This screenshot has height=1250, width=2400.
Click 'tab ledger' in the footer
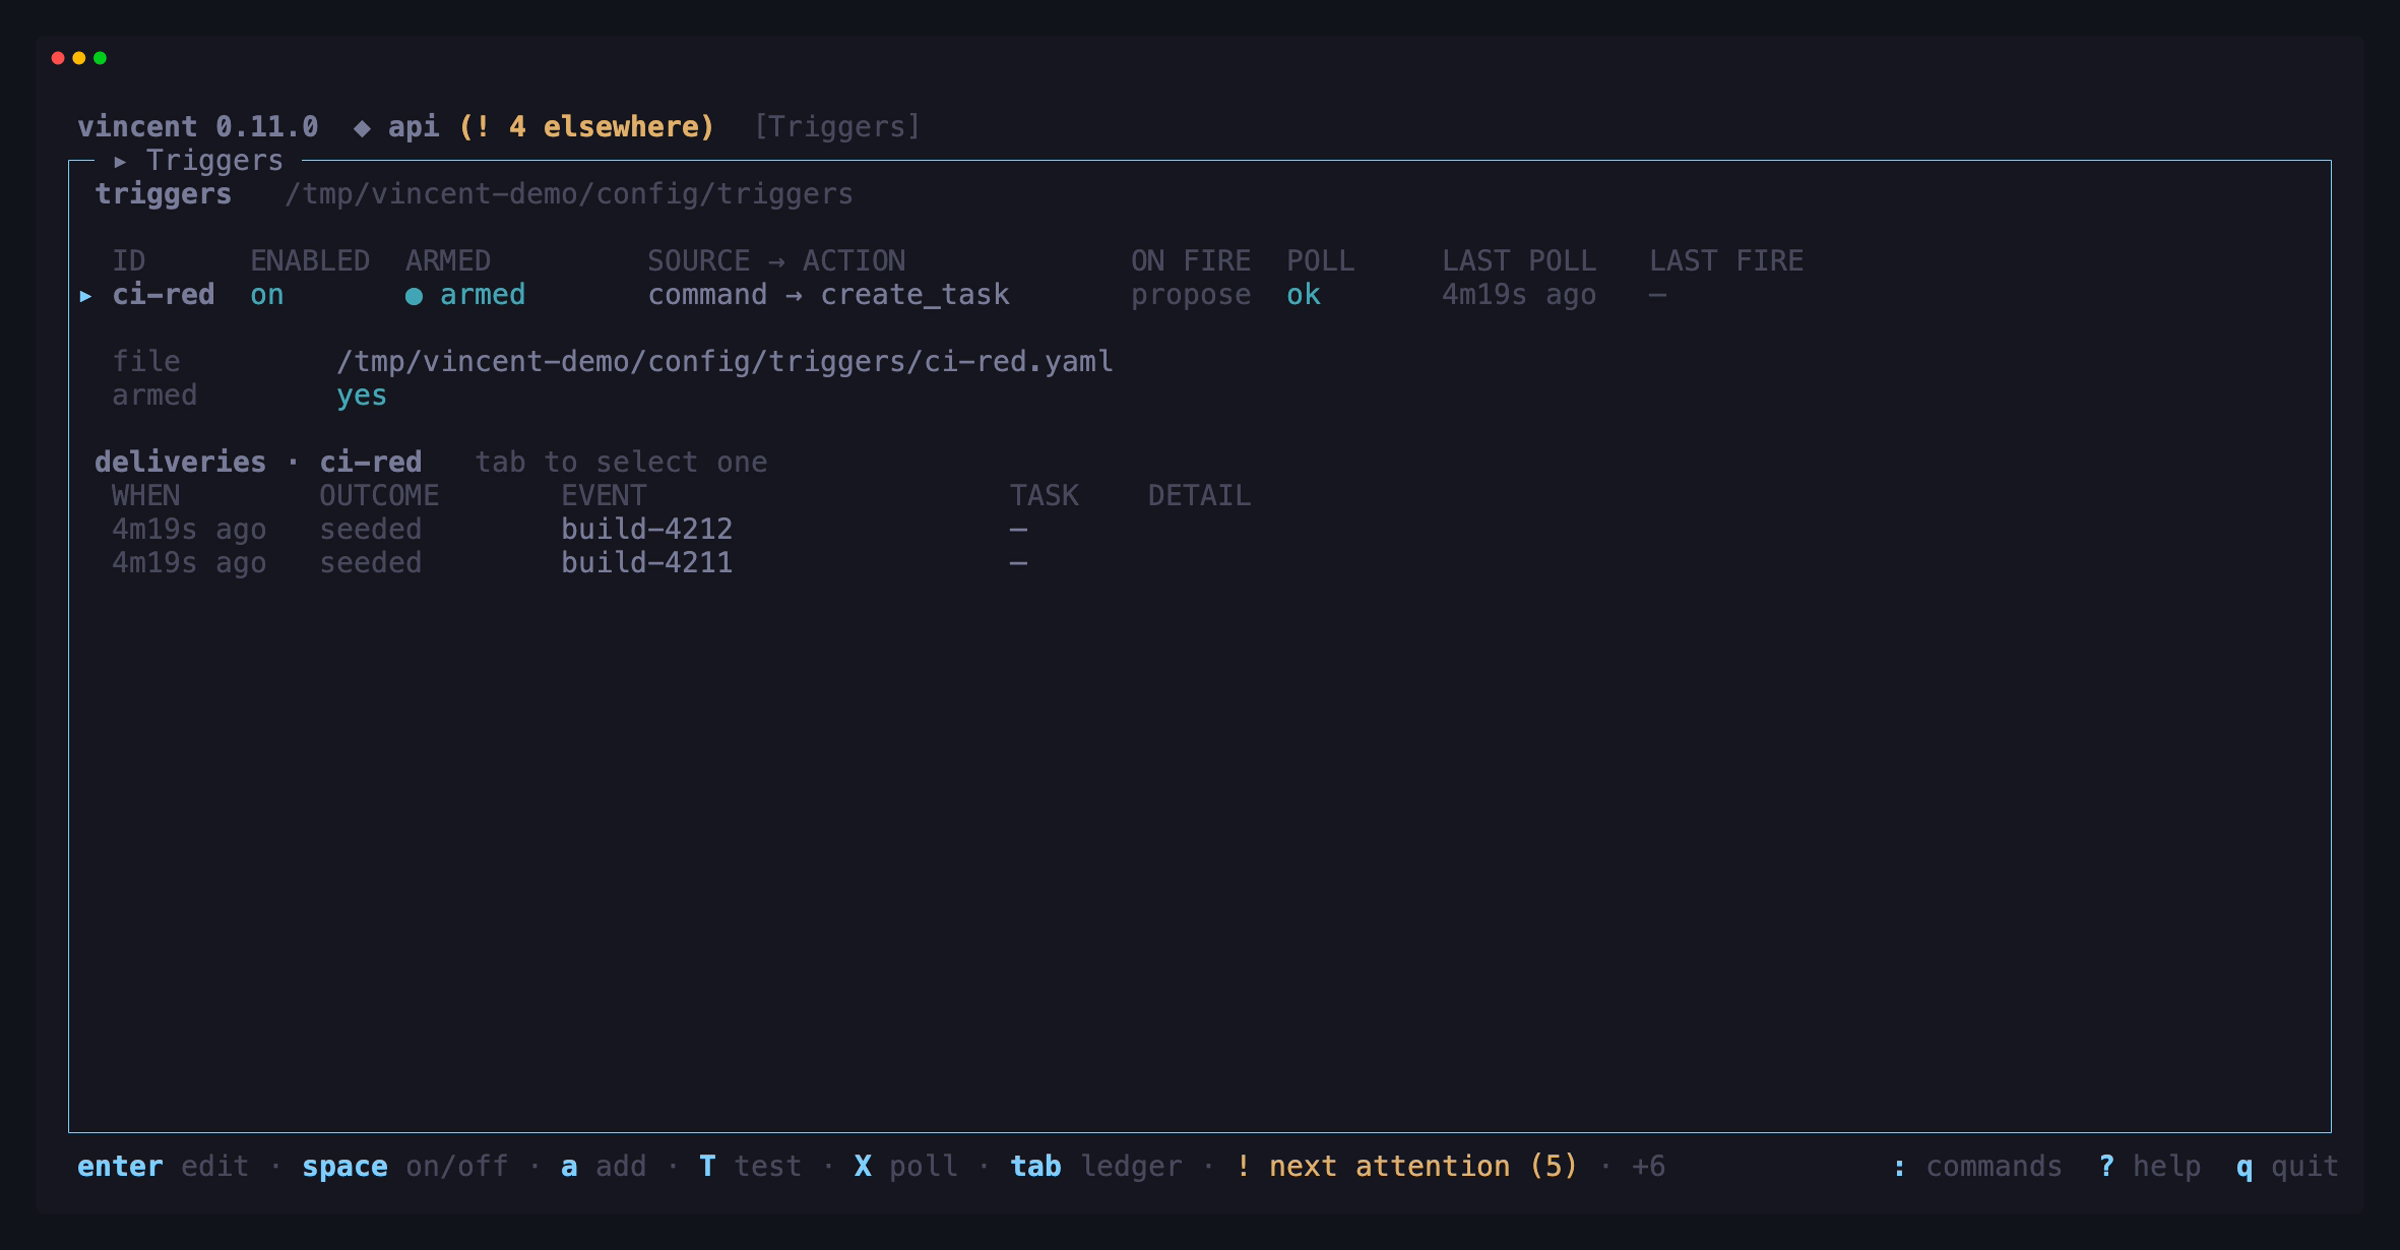coord(1096,1166)
